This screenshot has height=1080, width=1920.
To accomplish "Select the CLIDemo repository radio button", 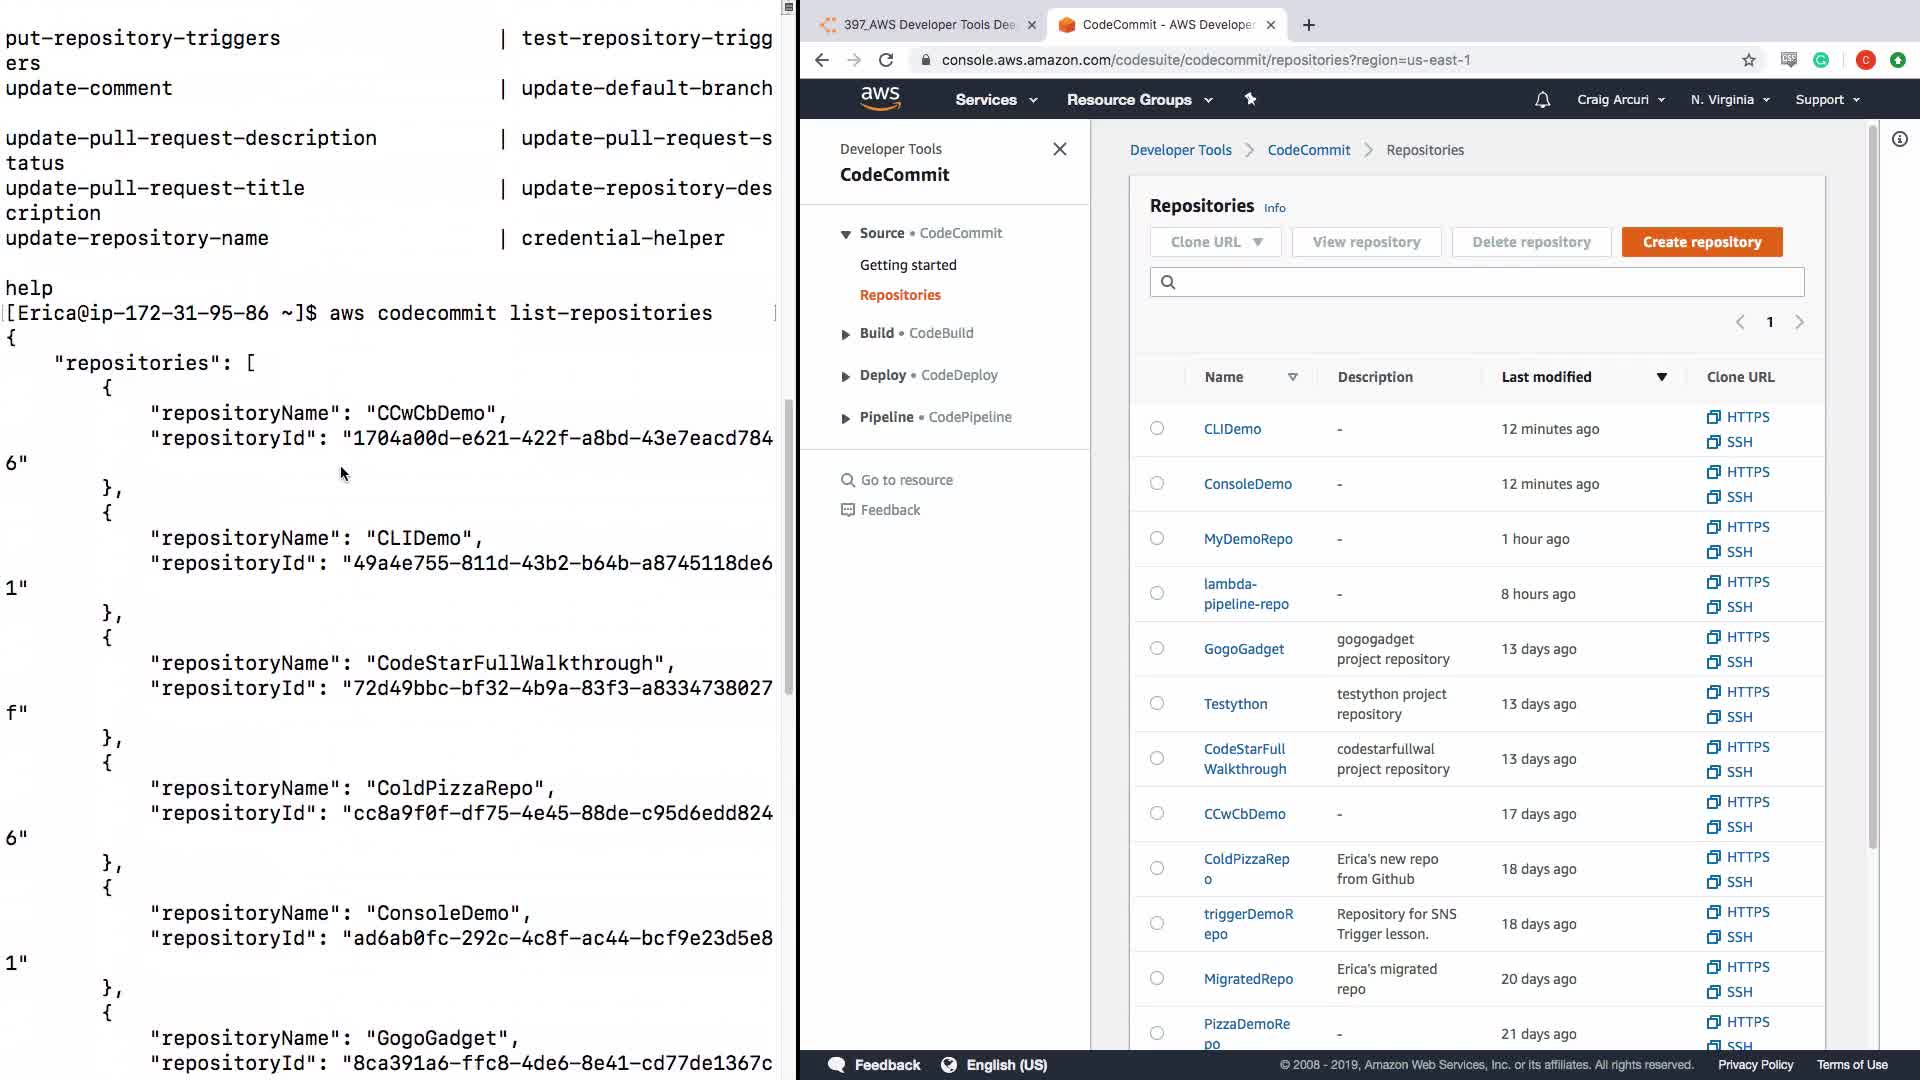I will (1157, 428).
